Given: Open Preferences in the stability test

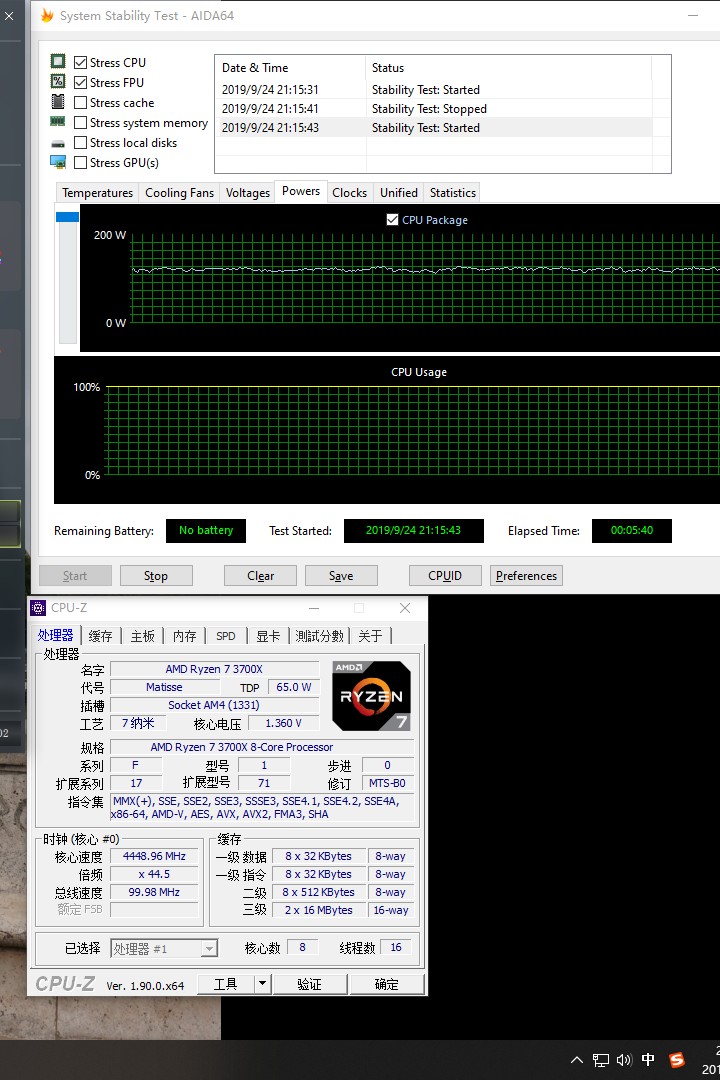Looking at the screenshot, I should tap(526, 576).
